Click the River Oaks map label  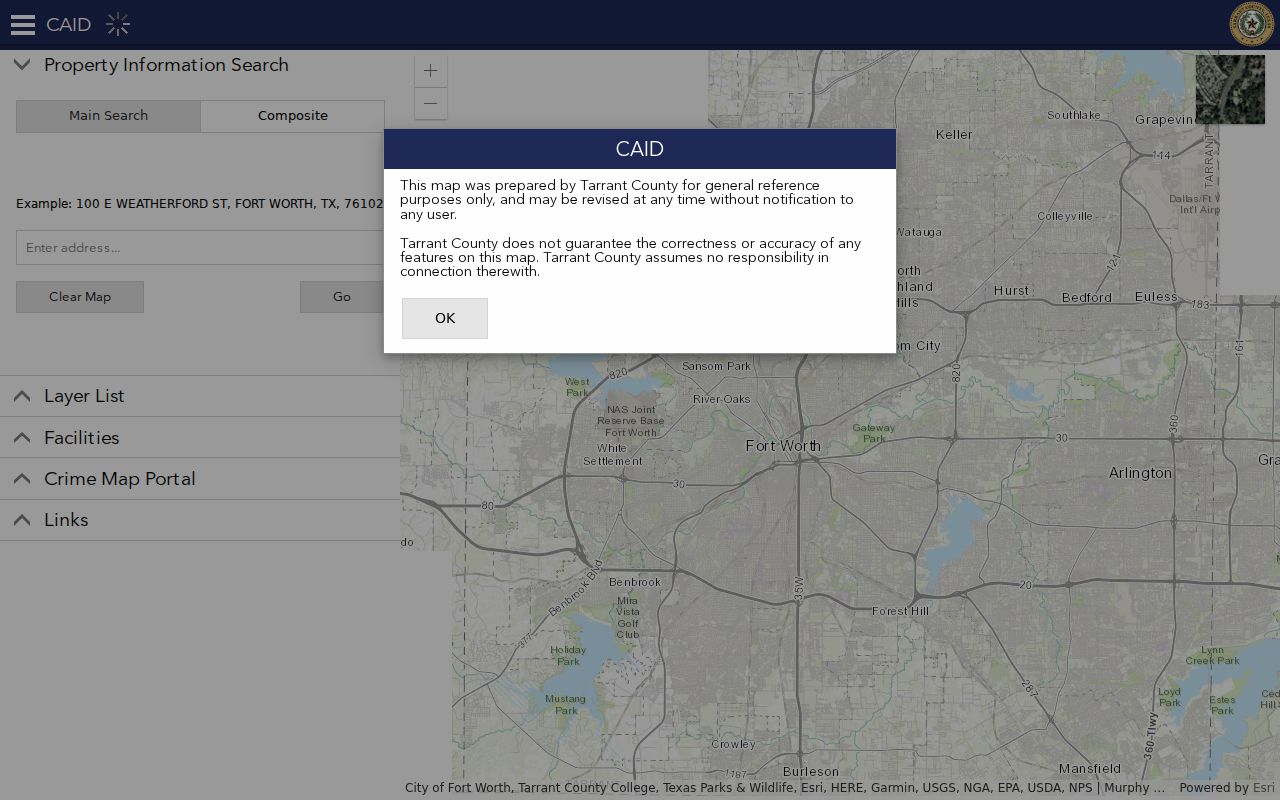(721, 399)
